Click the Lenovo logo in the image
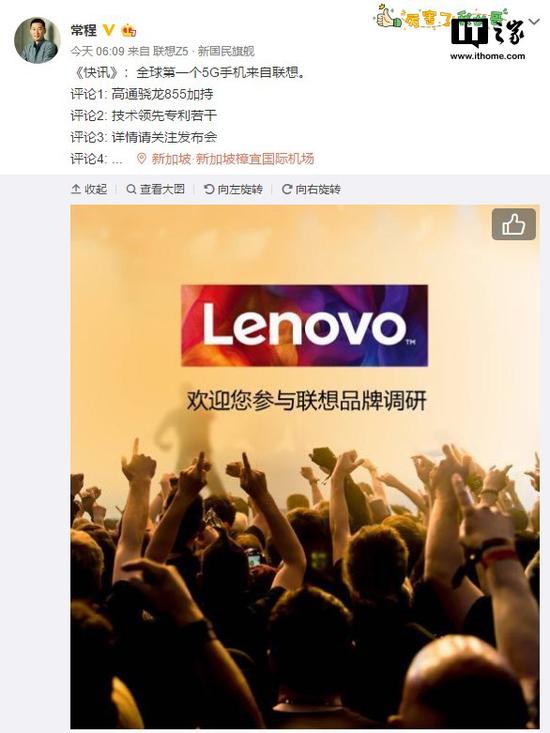Image resolution: width=550 pixels, height=733 pixels. point(304,325)
